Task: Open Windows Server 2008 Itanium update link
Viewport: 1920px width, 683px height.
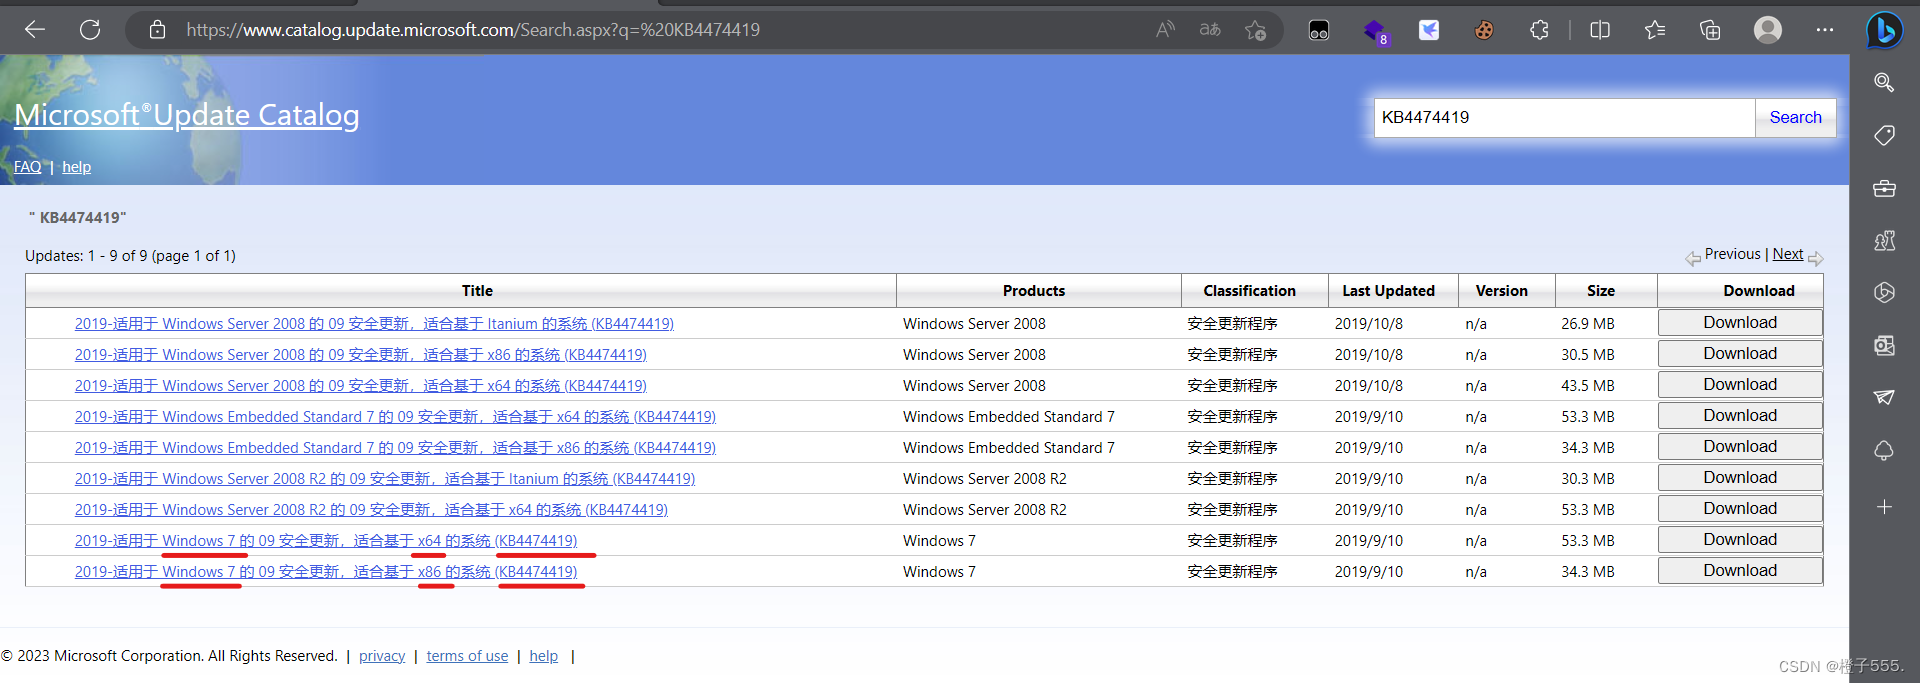Action: 374,324
